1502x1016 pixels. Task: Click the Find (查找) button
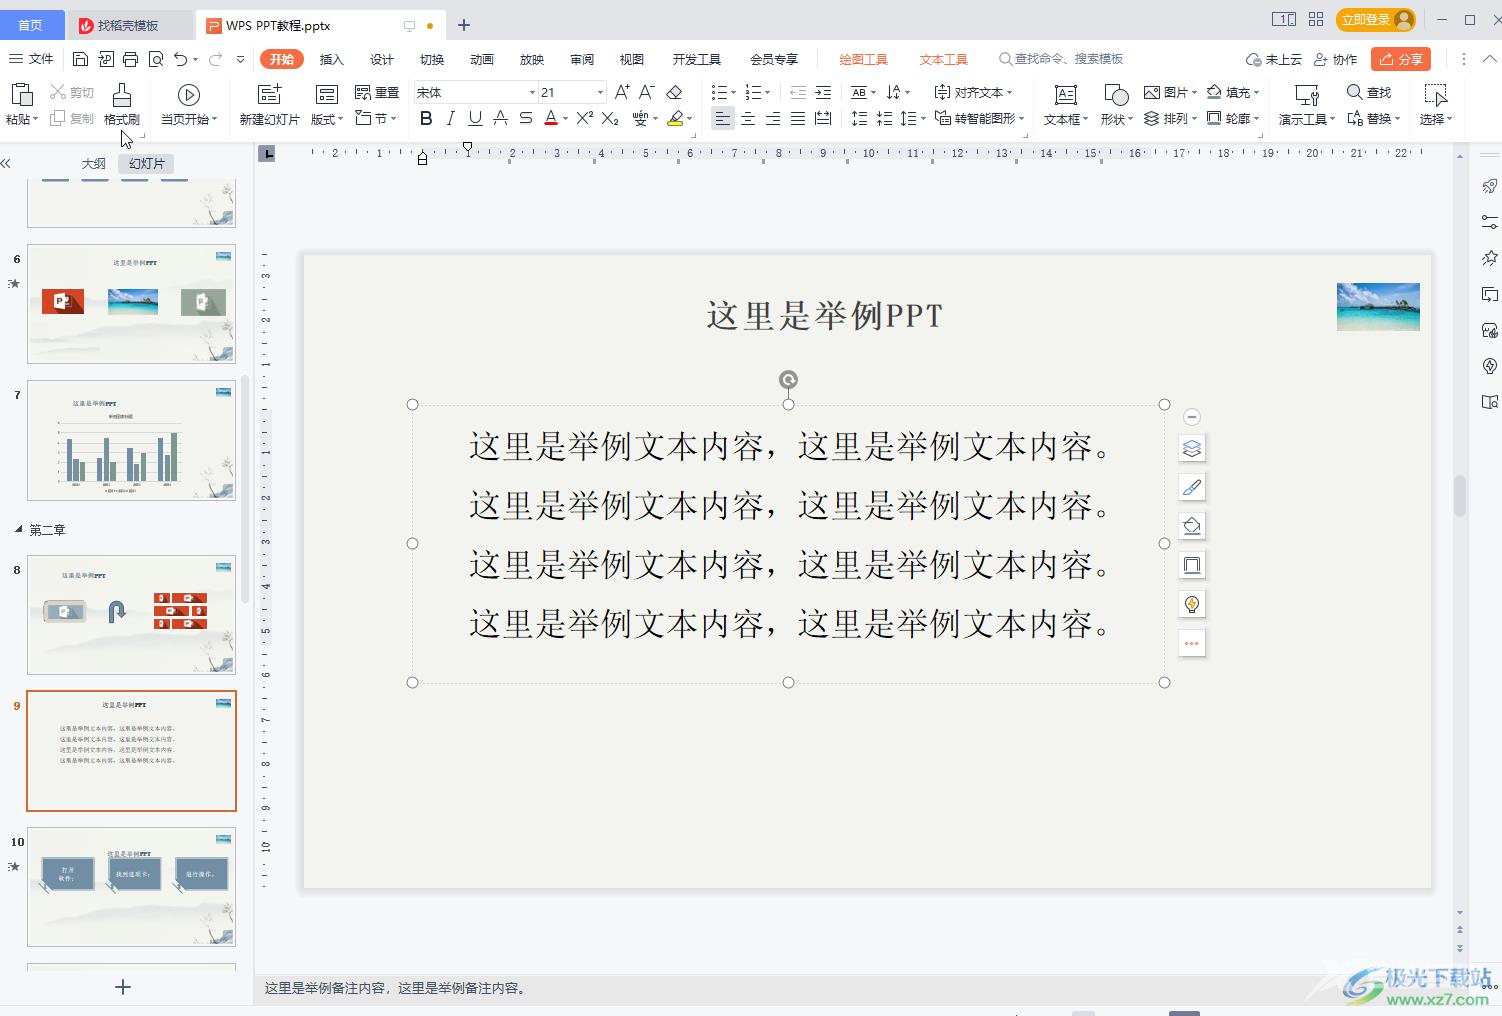1369,92
